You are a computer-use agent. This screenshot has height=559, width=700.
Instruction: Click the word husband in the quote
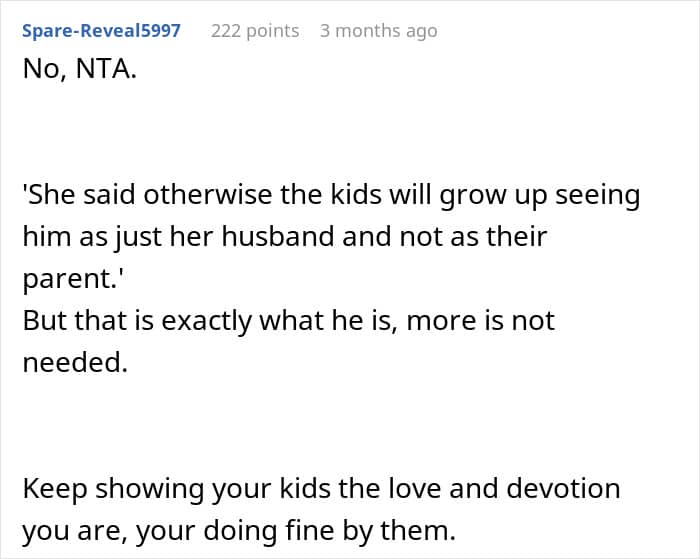278,236
